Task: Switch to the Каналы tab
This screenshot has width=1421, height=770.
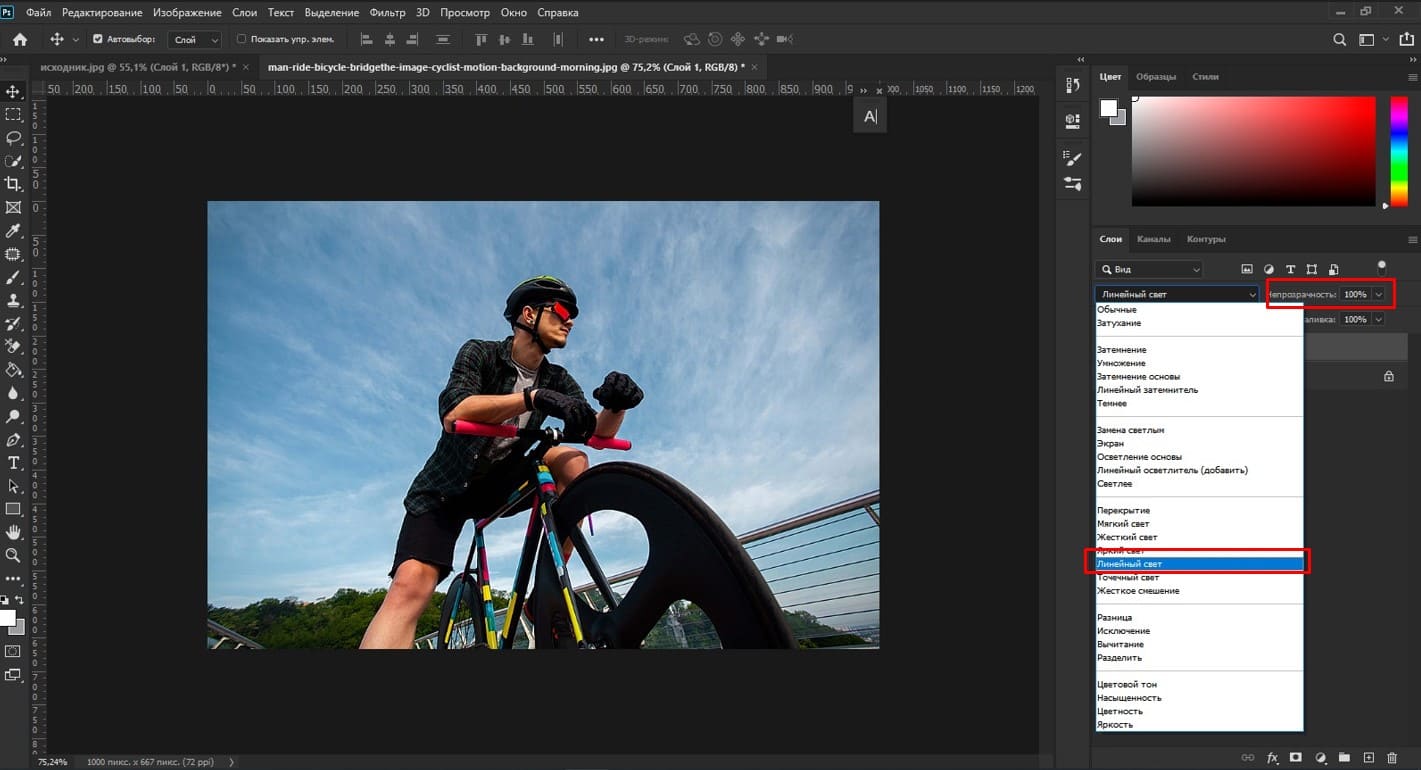Action: 1153,239
